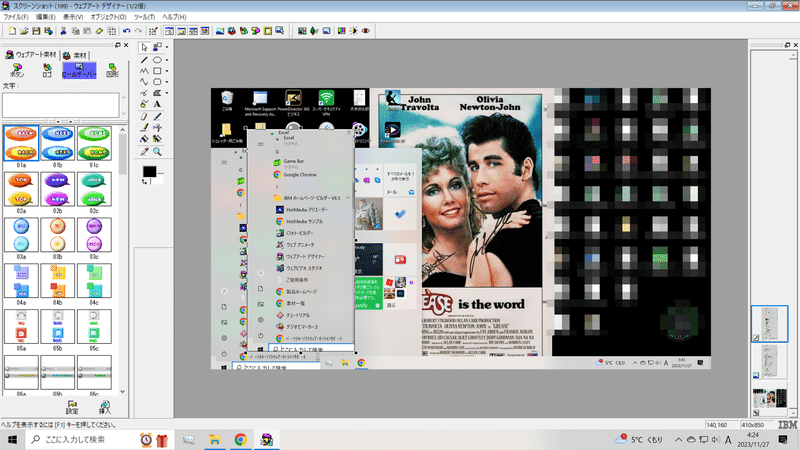
Task: Open the ツール(T) menu
Action: click(x=144, y=17)
